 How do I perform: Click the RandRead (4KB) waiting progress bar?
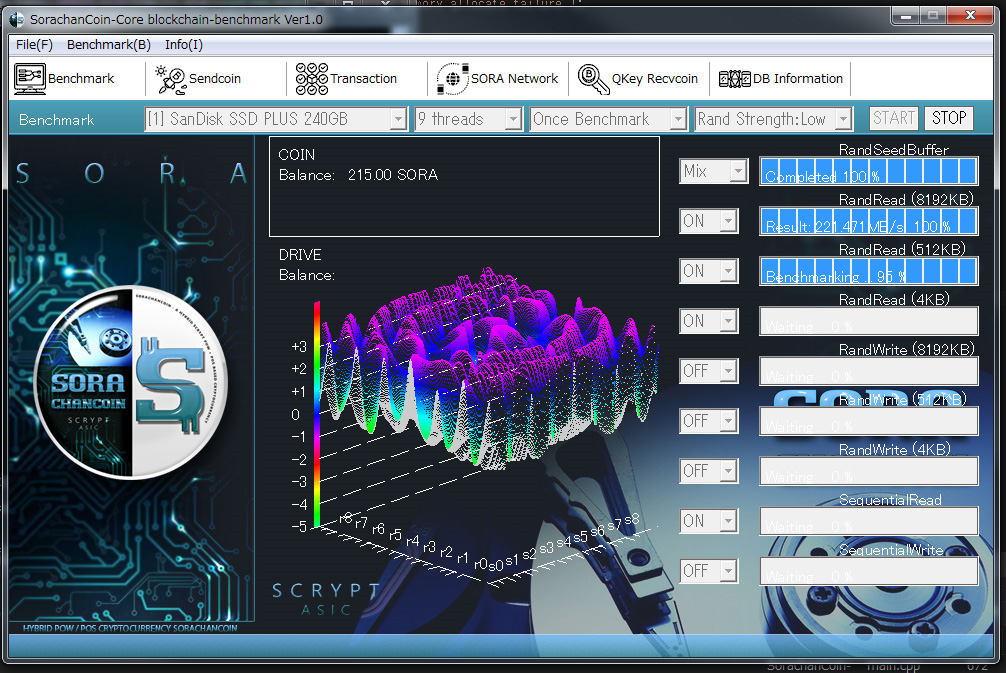pos(869,321)
